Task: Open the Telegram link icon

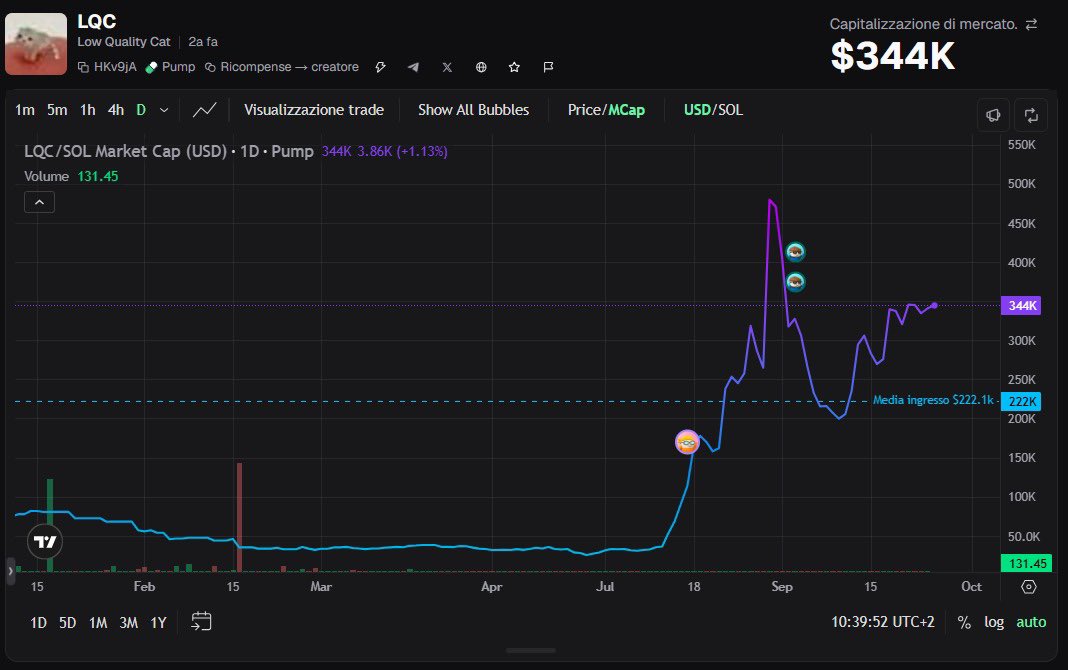Action: tap(413, 67)
